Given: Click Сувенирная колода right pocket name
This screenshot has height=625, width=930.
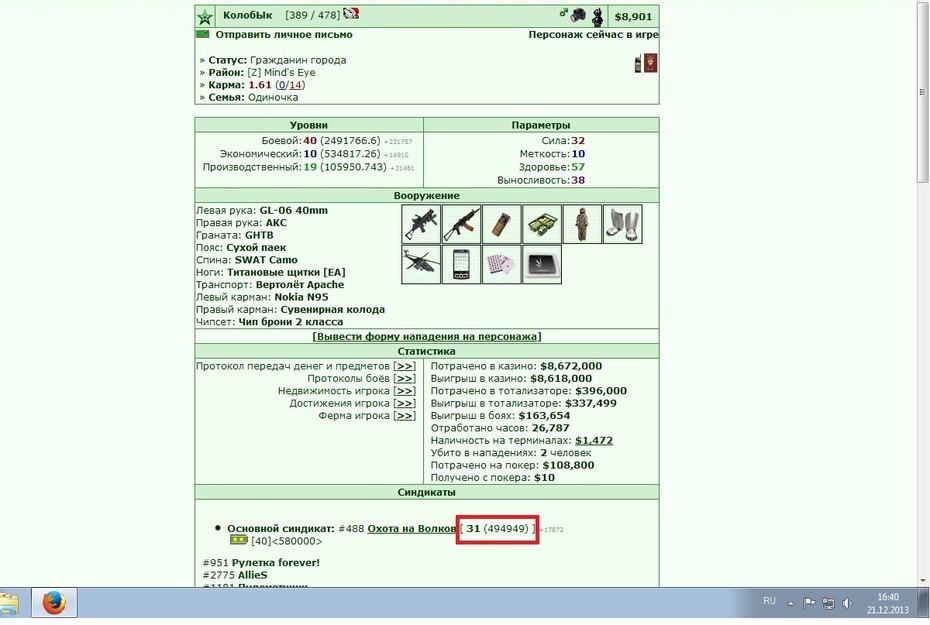Looking at the screenshot, I should 333,310.
